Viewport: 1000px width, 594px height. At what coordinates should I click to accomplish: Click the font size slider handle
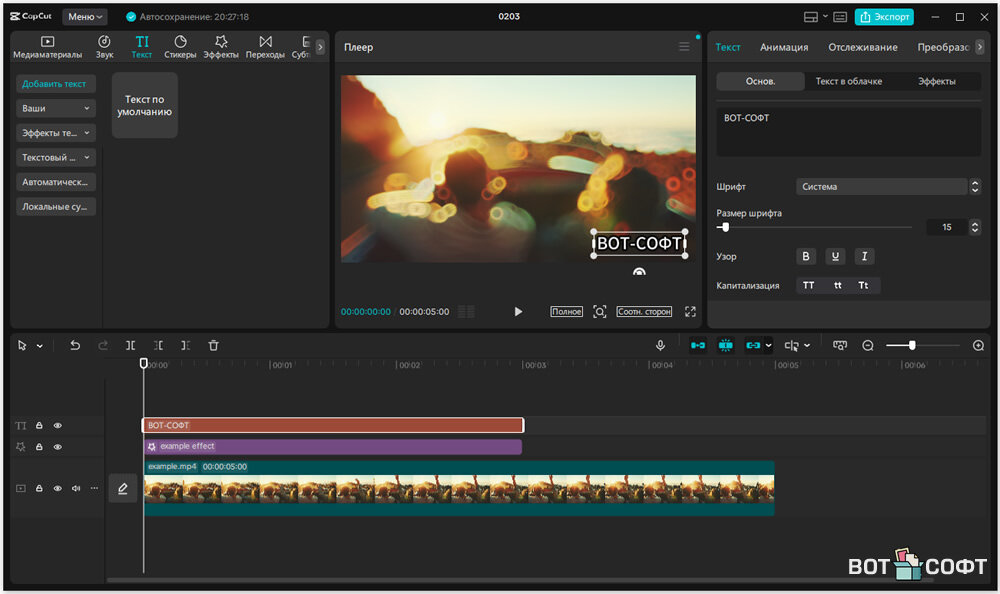point(724,227)
